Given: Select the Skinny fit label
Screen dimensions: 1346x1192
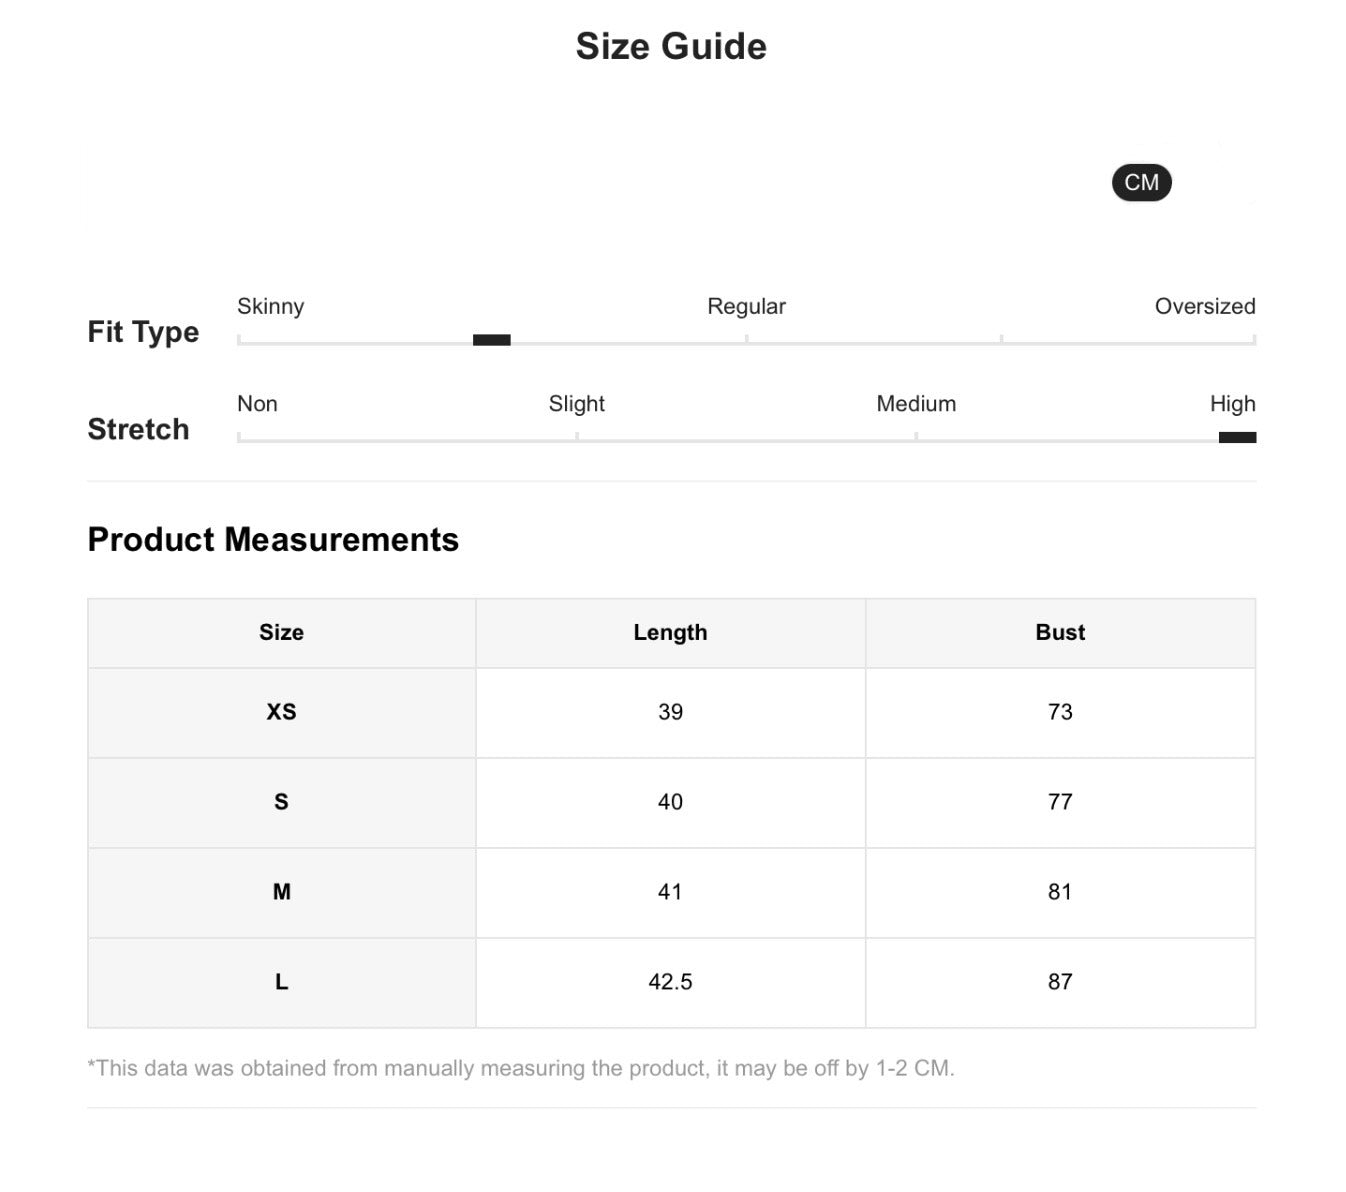Looking at the screenshot, I should (270, 306).
